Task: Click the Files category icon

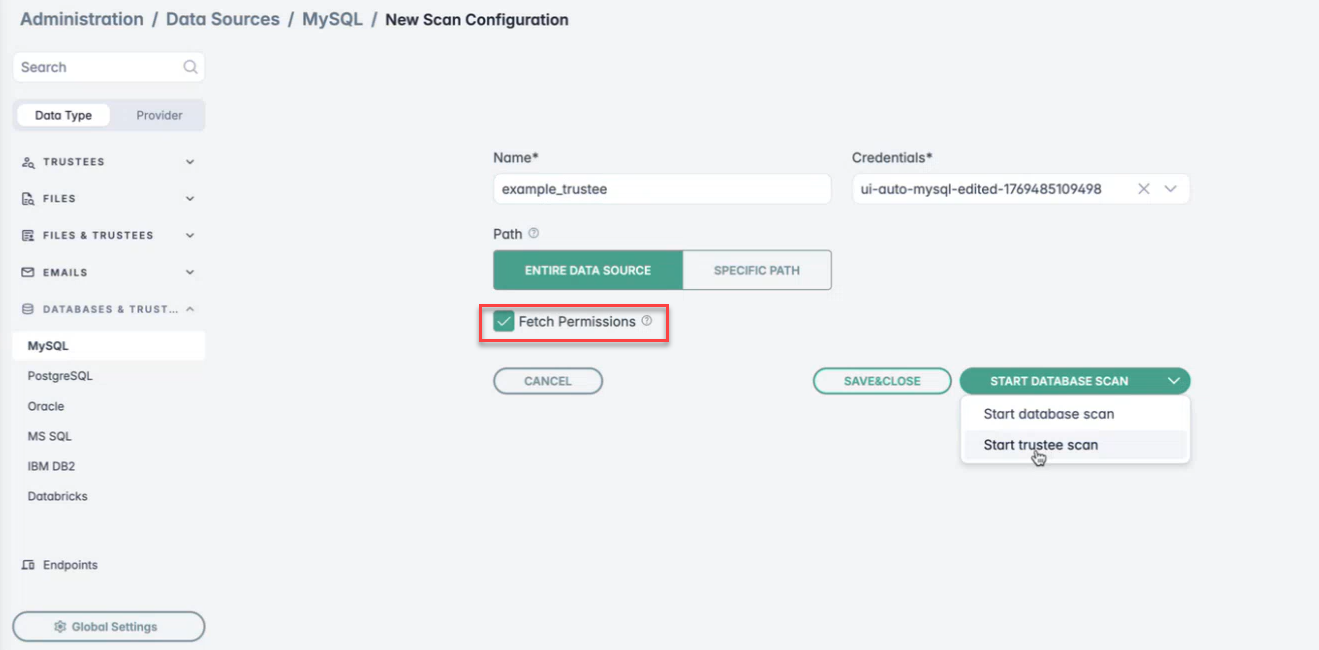Action: click(28, 199)
